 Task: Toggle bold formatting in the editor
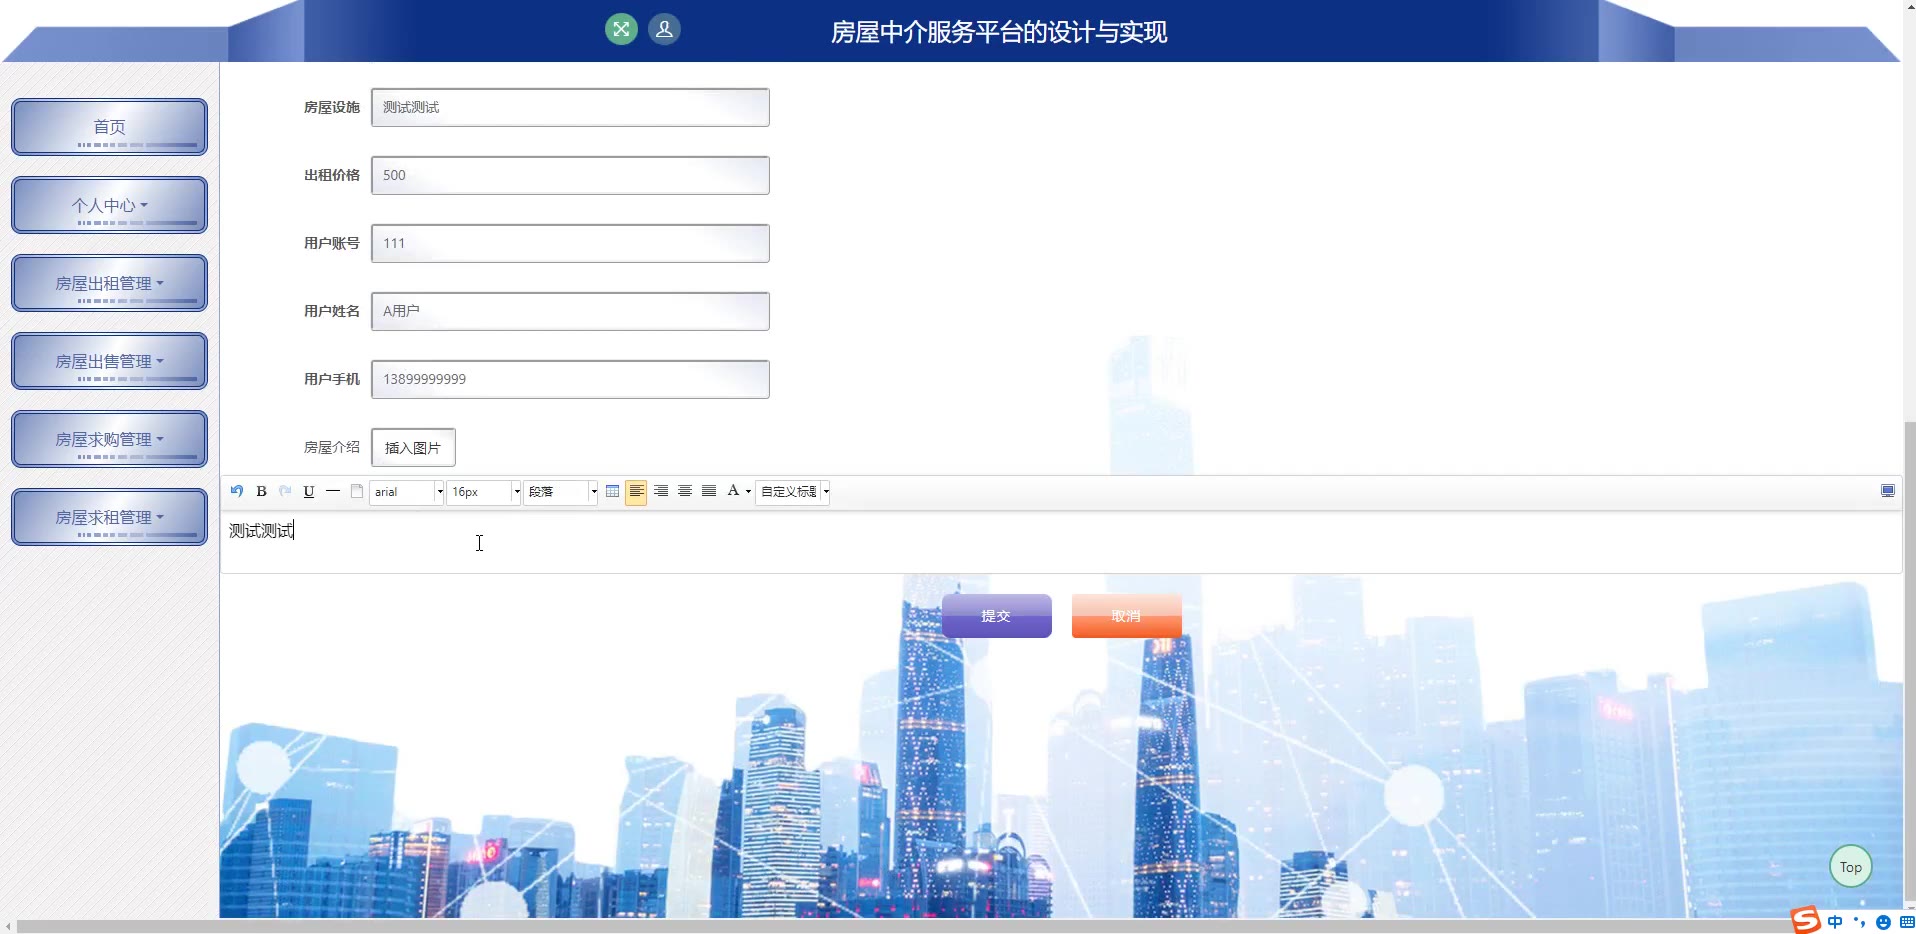click(x=261, y=491)
